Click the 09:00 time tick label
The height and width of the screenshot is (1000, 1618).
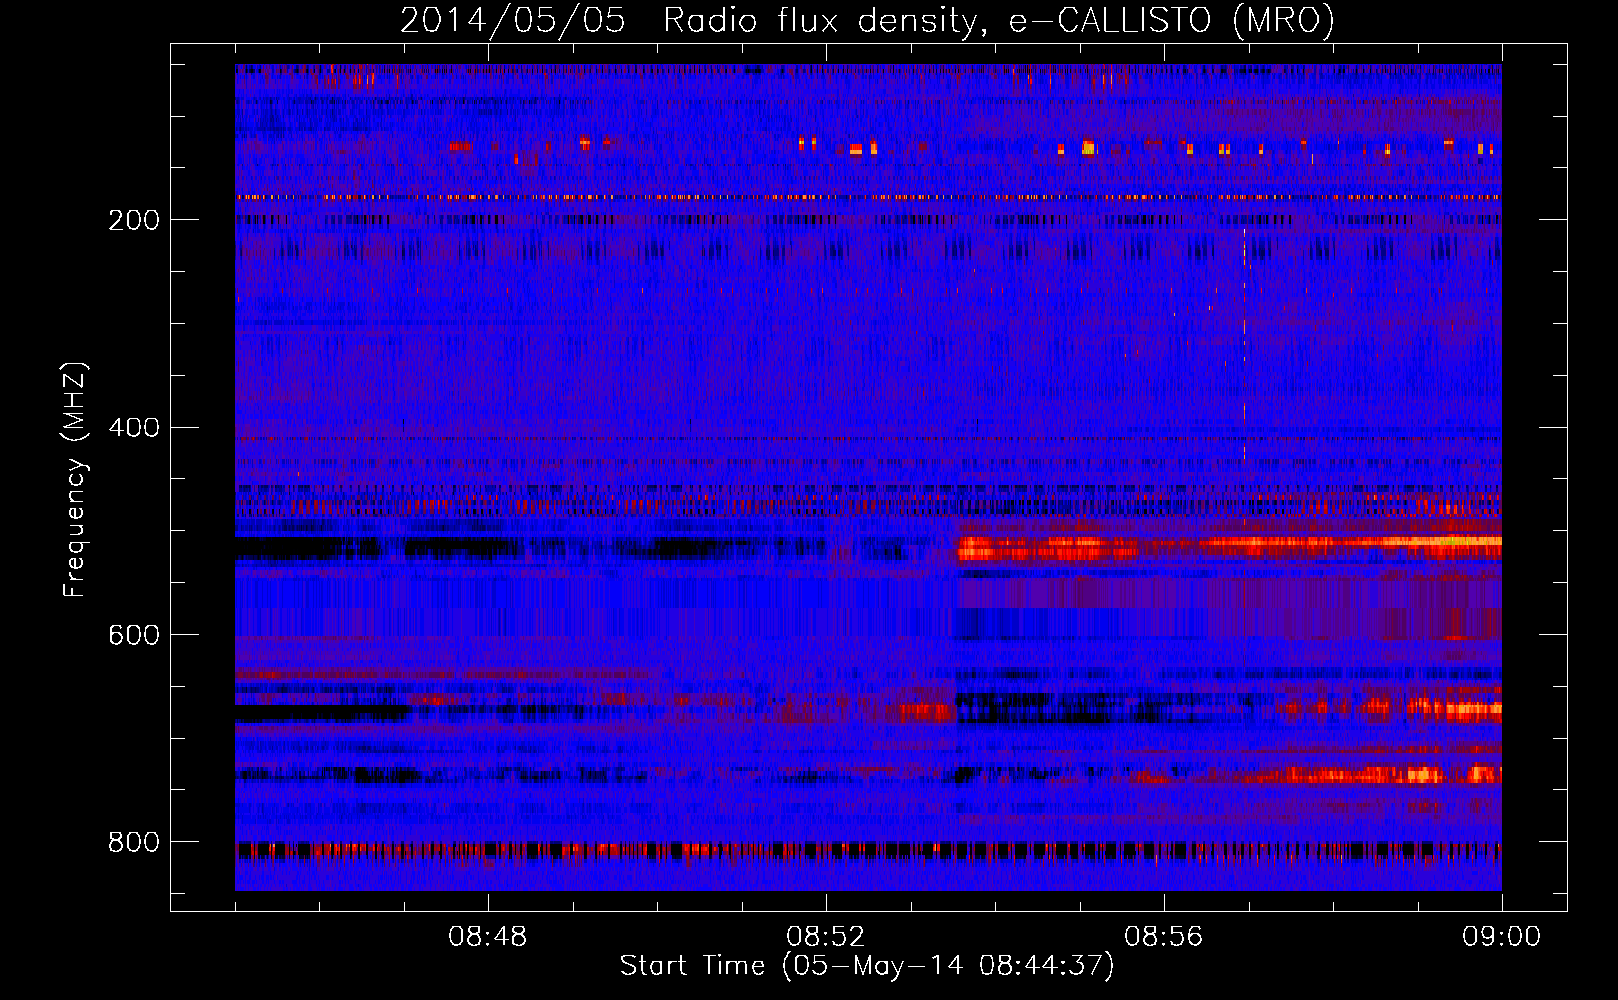(x=1501, y=937)
